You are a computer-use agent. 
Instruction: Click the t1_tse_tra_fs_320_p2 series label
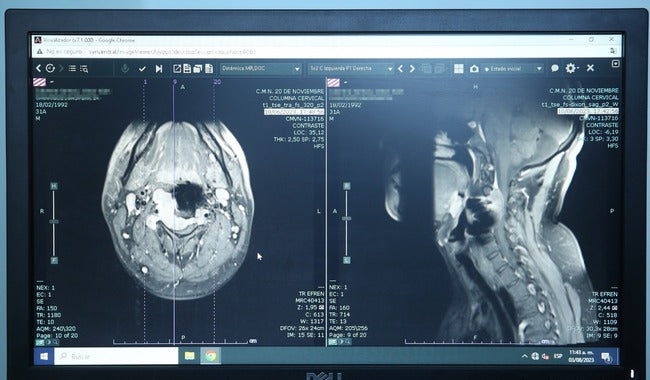point(293,105)
